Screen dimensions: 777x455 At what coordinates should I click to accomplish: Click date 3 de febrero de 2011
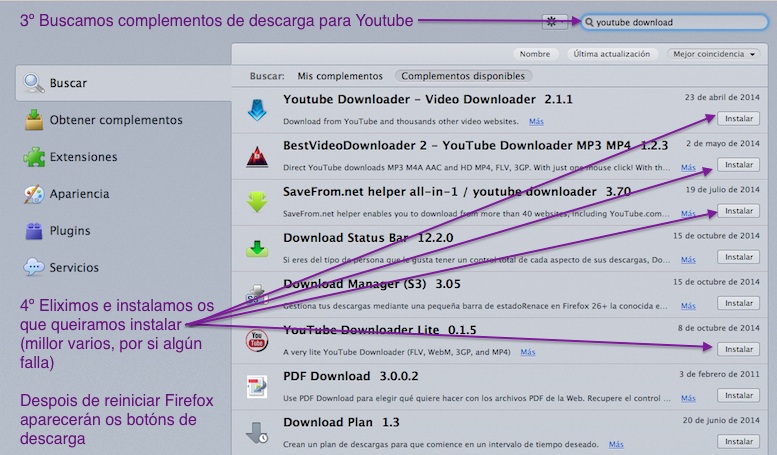(719, 374)
